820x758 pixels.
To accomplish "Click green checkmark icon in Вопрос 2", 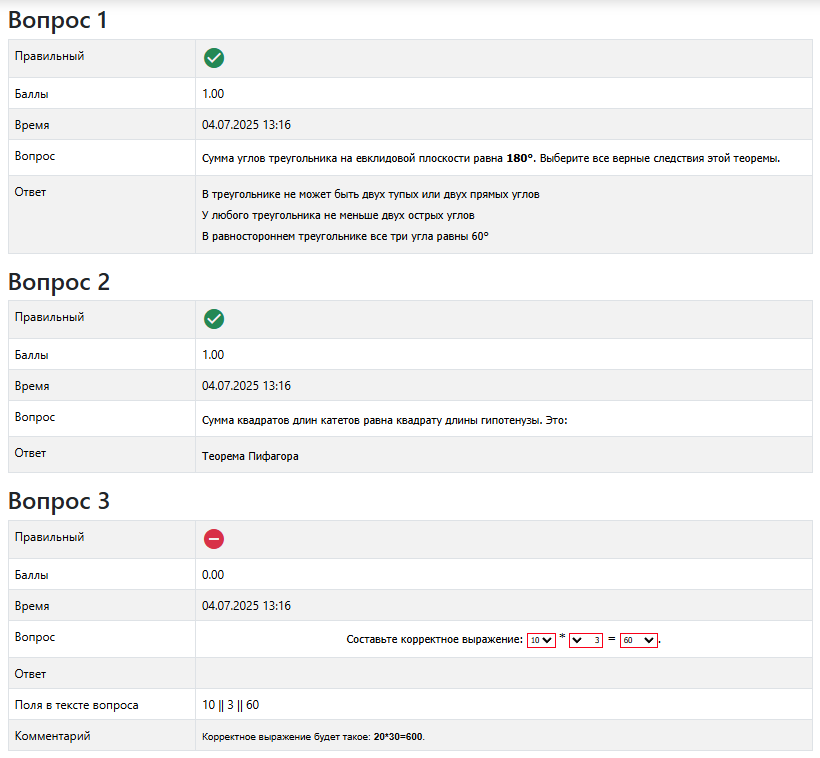I will [x=213, y=319].
